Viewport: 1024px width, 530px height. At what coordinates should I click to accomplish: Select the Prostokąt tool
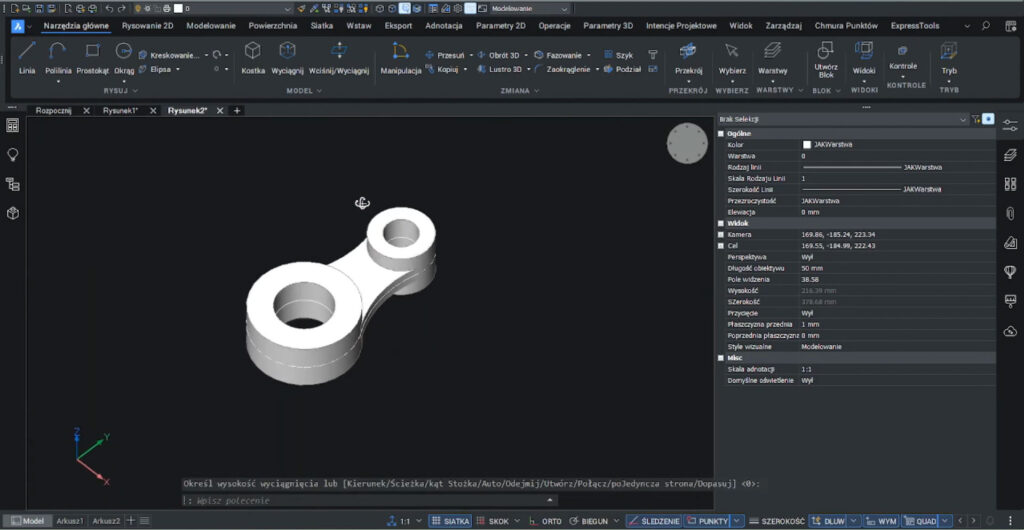click(93, 57)
